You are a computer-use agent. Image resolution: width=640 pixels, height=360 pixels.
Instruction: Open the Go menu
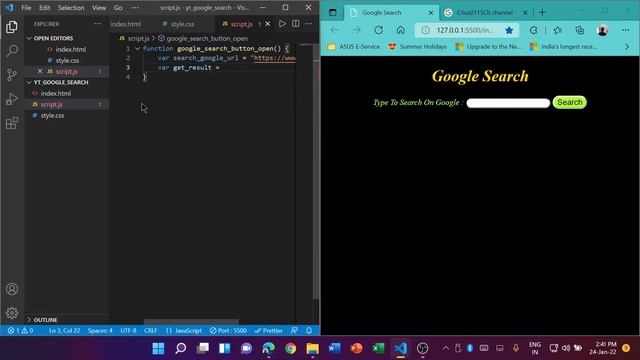(118, 8)
